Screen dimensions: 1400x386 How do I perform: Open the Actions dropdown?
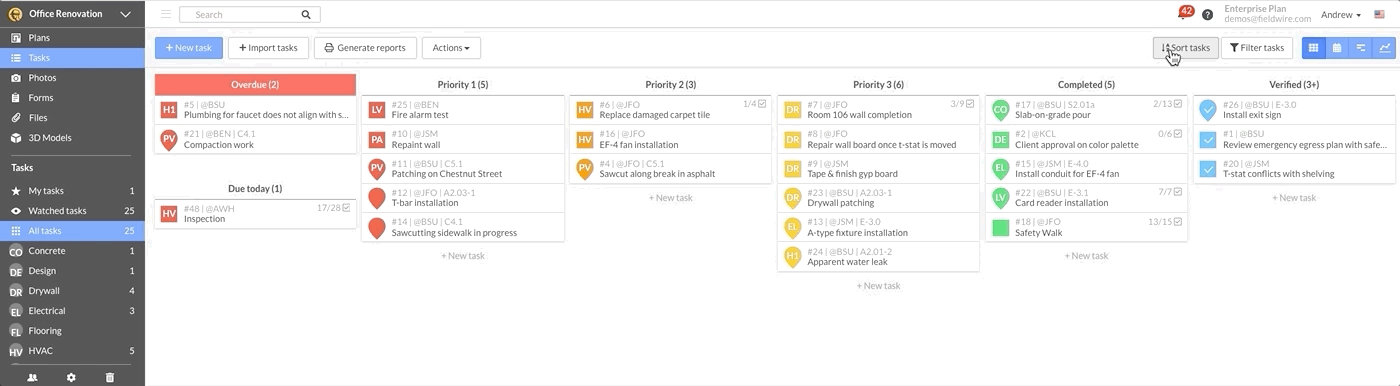pyautogui.click(x=451, y=48)
